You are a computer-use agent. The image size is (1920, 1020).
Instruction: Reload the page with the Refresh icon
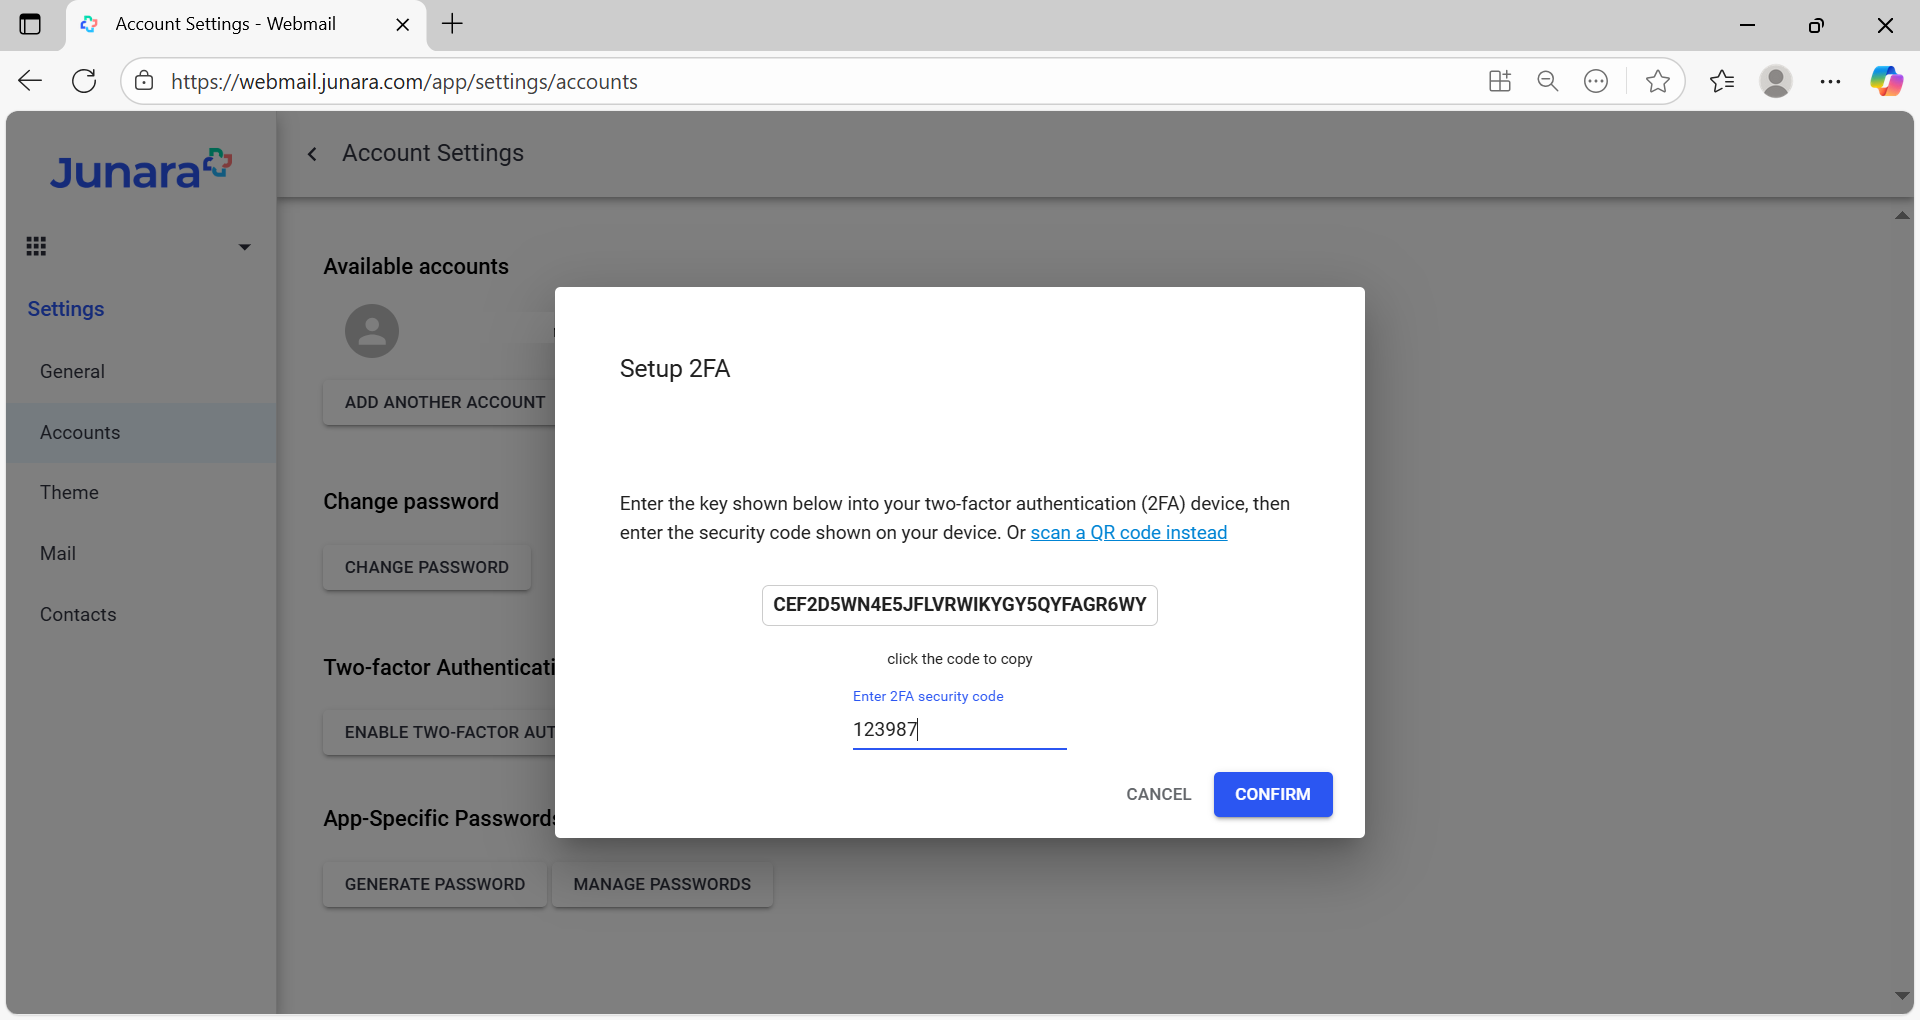84,81
